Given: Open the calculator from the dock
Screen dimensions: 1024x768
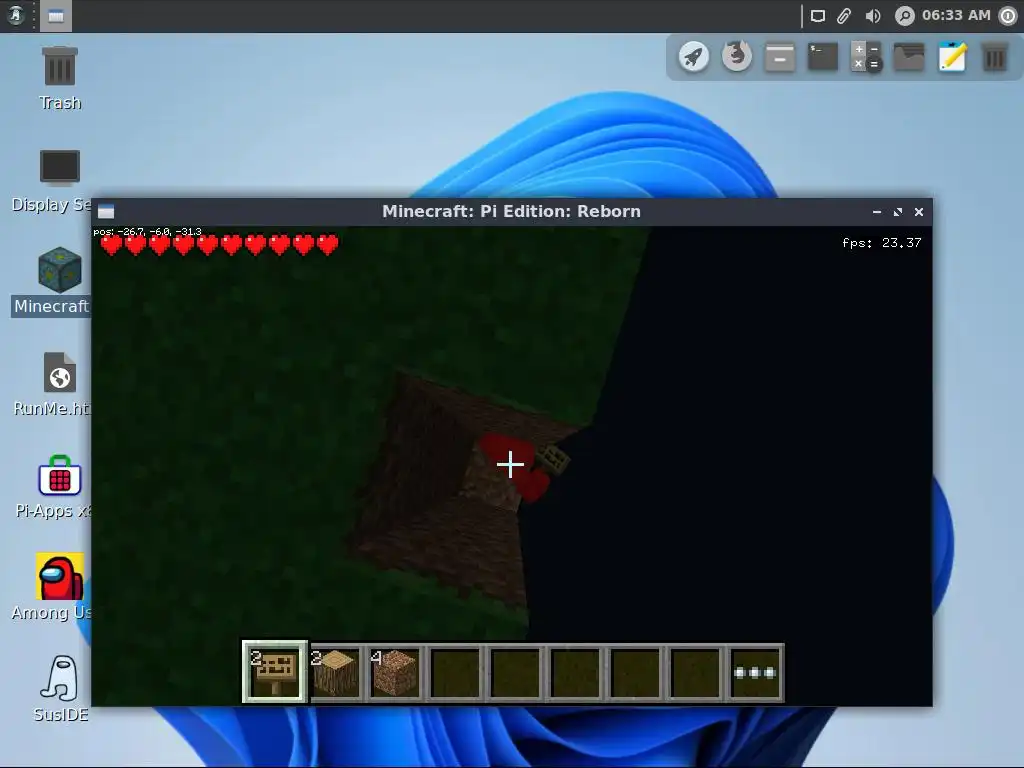Looking at the screenshot, I should click(x=866, y=56).
